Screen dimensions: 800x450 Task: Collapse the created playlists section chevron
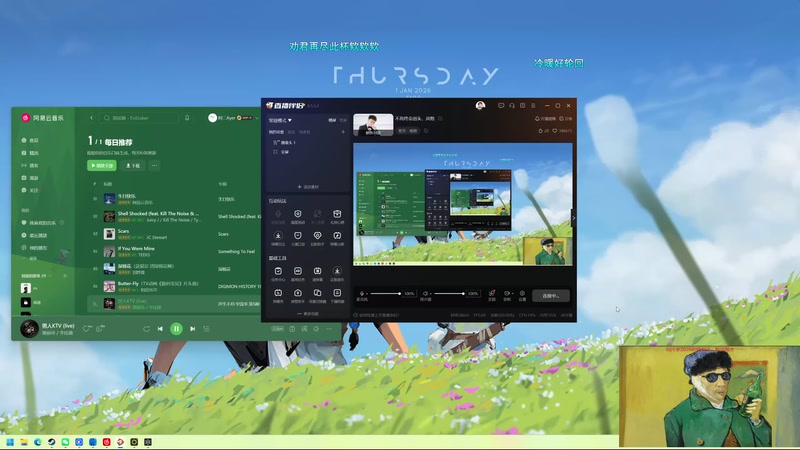click(50, 276)
